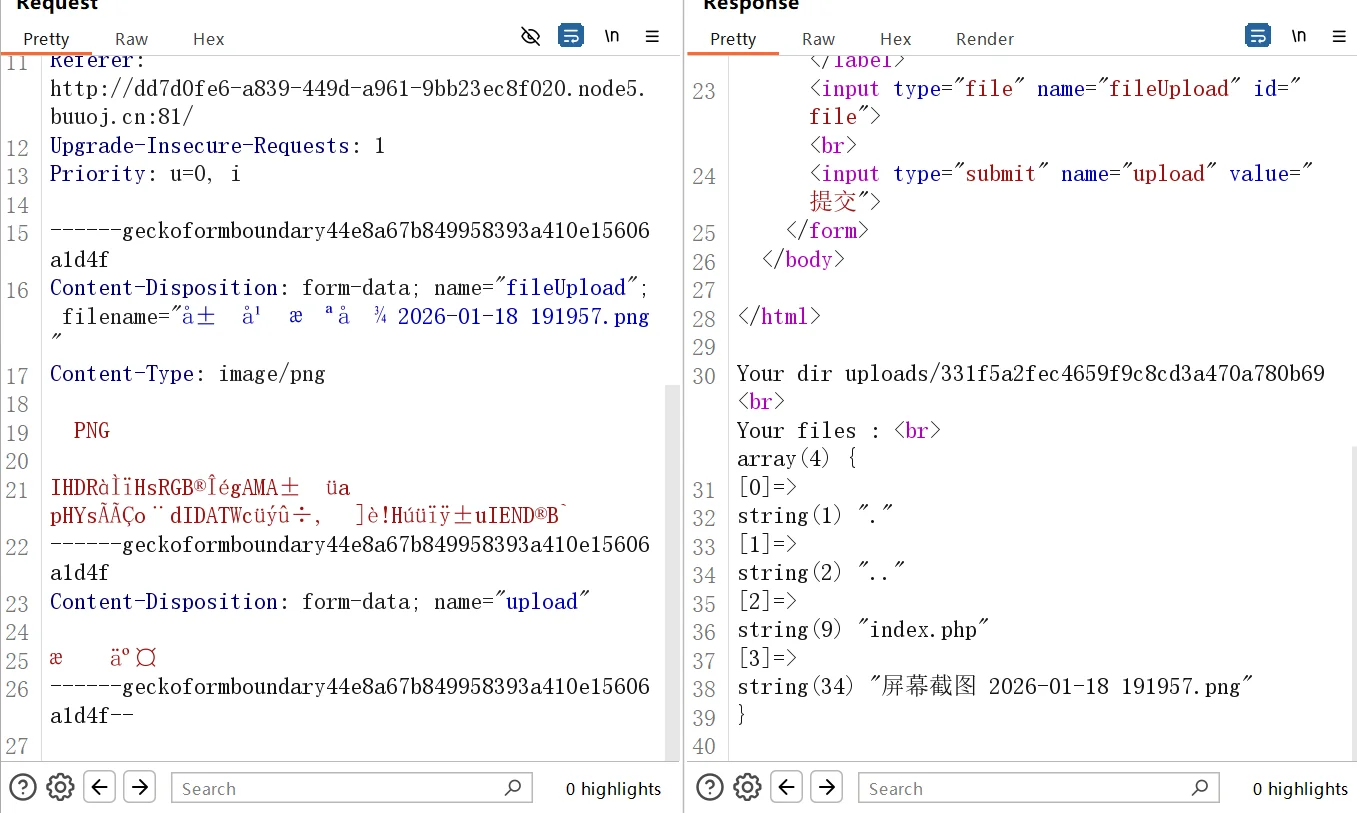Open the Request panel hamburger options menu

(x=652, y=37)
